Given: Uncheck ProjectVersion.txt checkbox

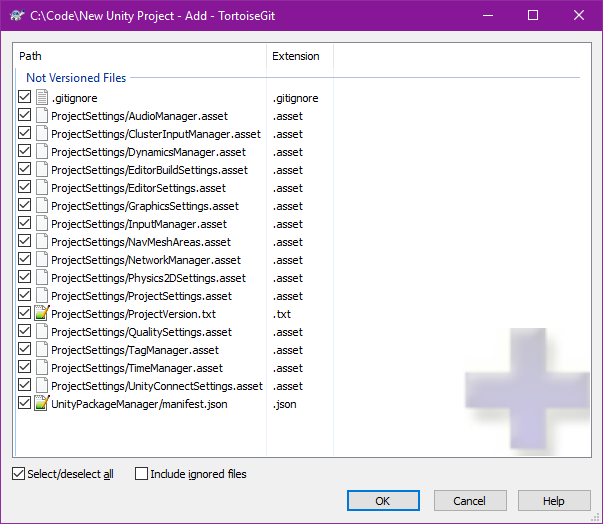Looking at the screenshot, I should pos(24,313).
